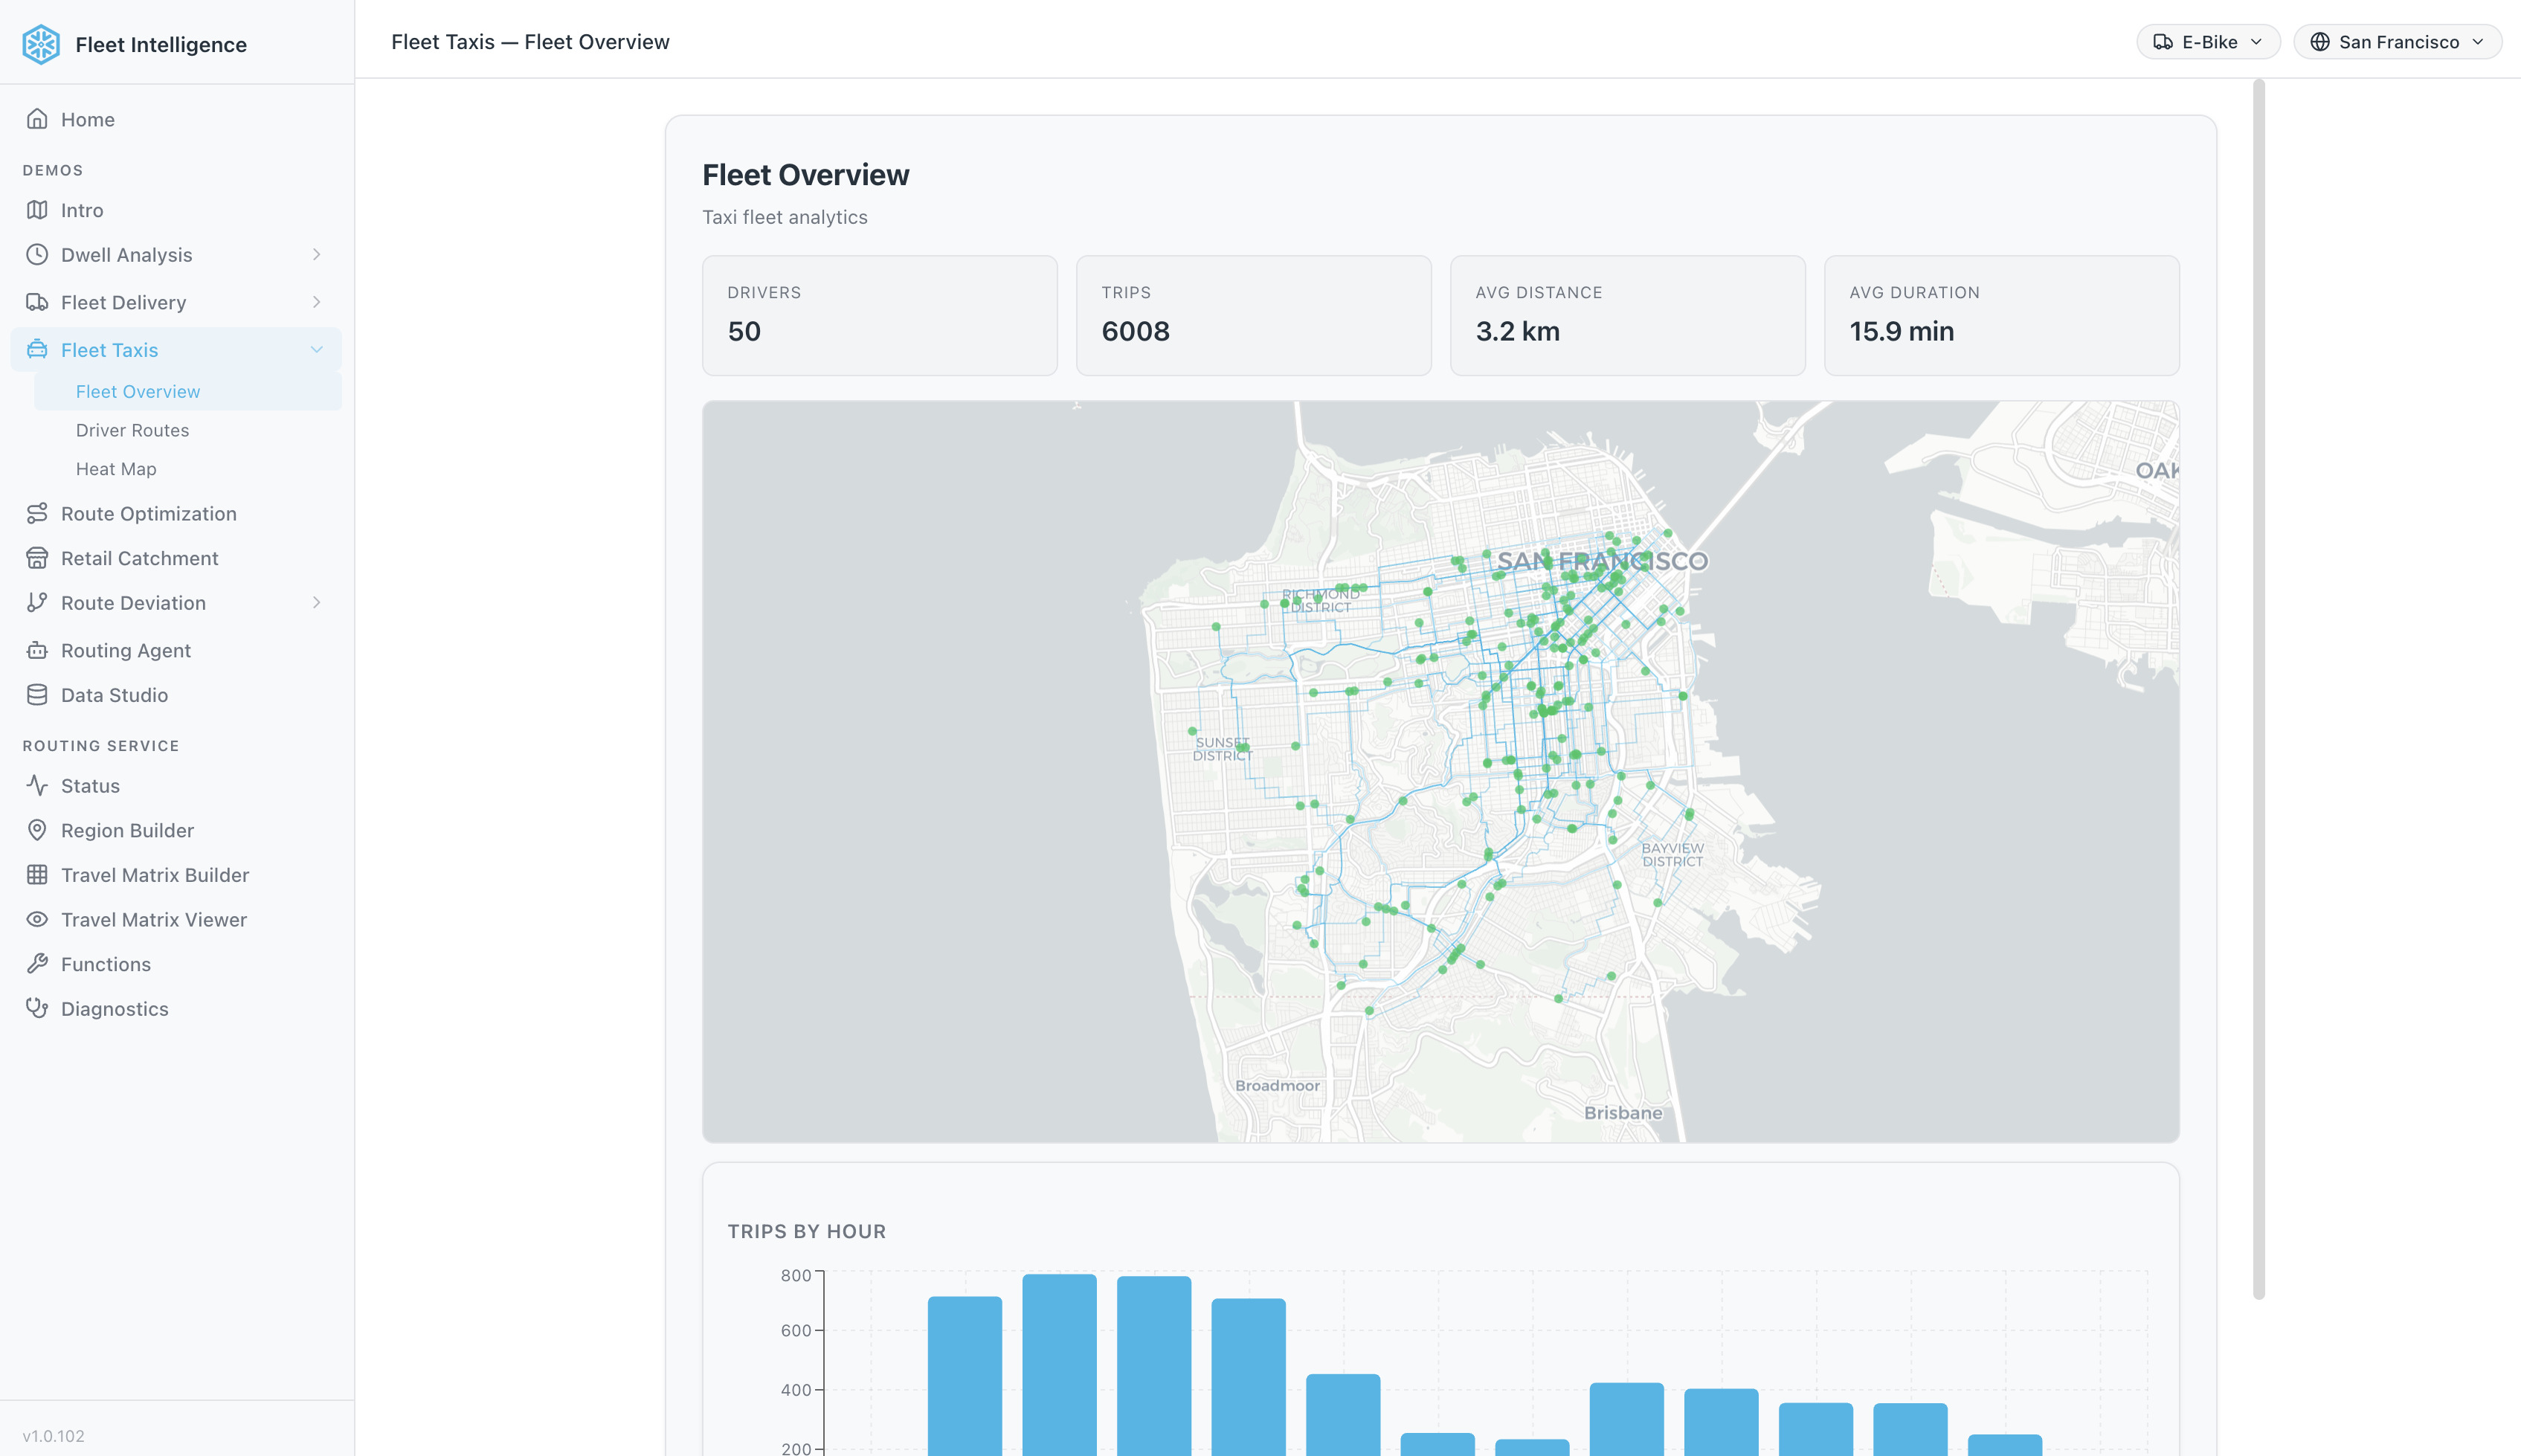Expand the Dwell Analysis submenu chevron
The height and width of the screenshot is (1456, 2521).
tap(316, 255)
